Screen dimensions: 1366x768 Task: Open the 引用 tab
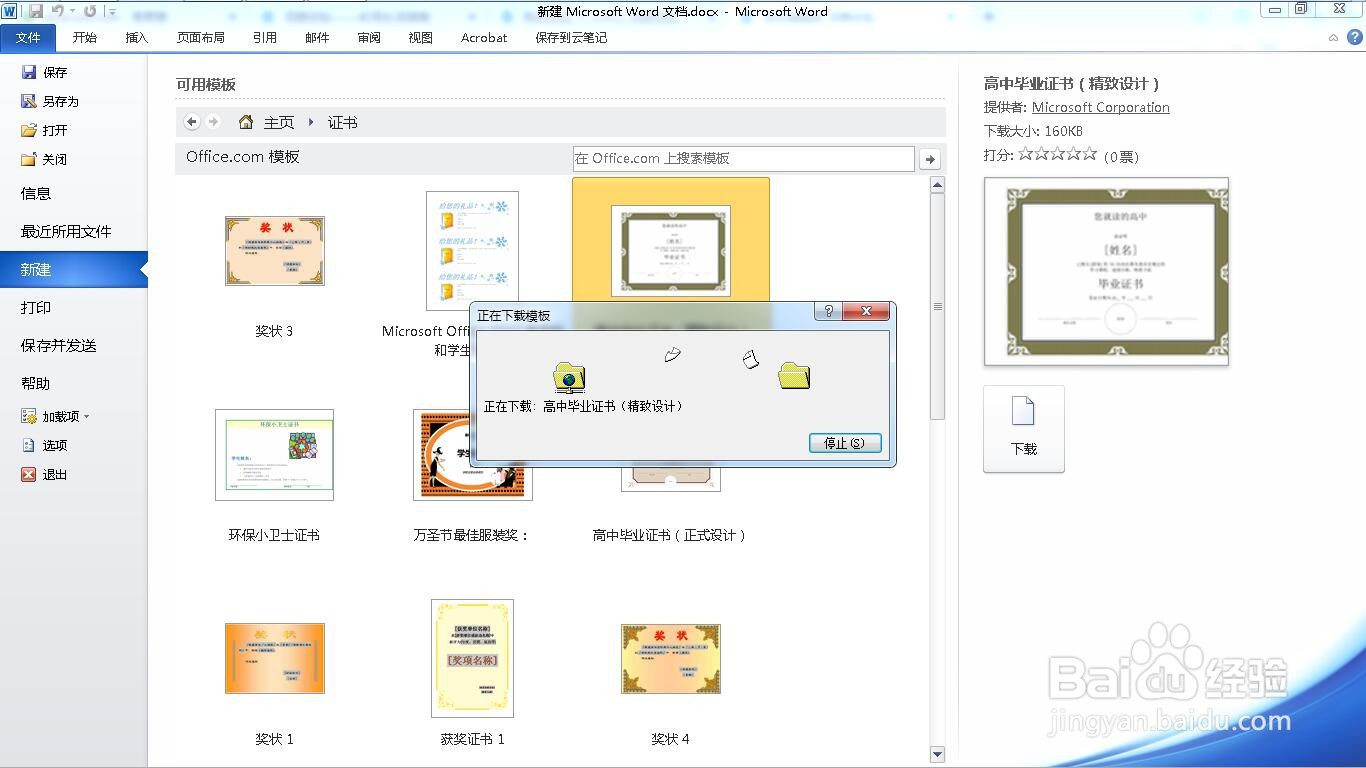click(265, 37)
